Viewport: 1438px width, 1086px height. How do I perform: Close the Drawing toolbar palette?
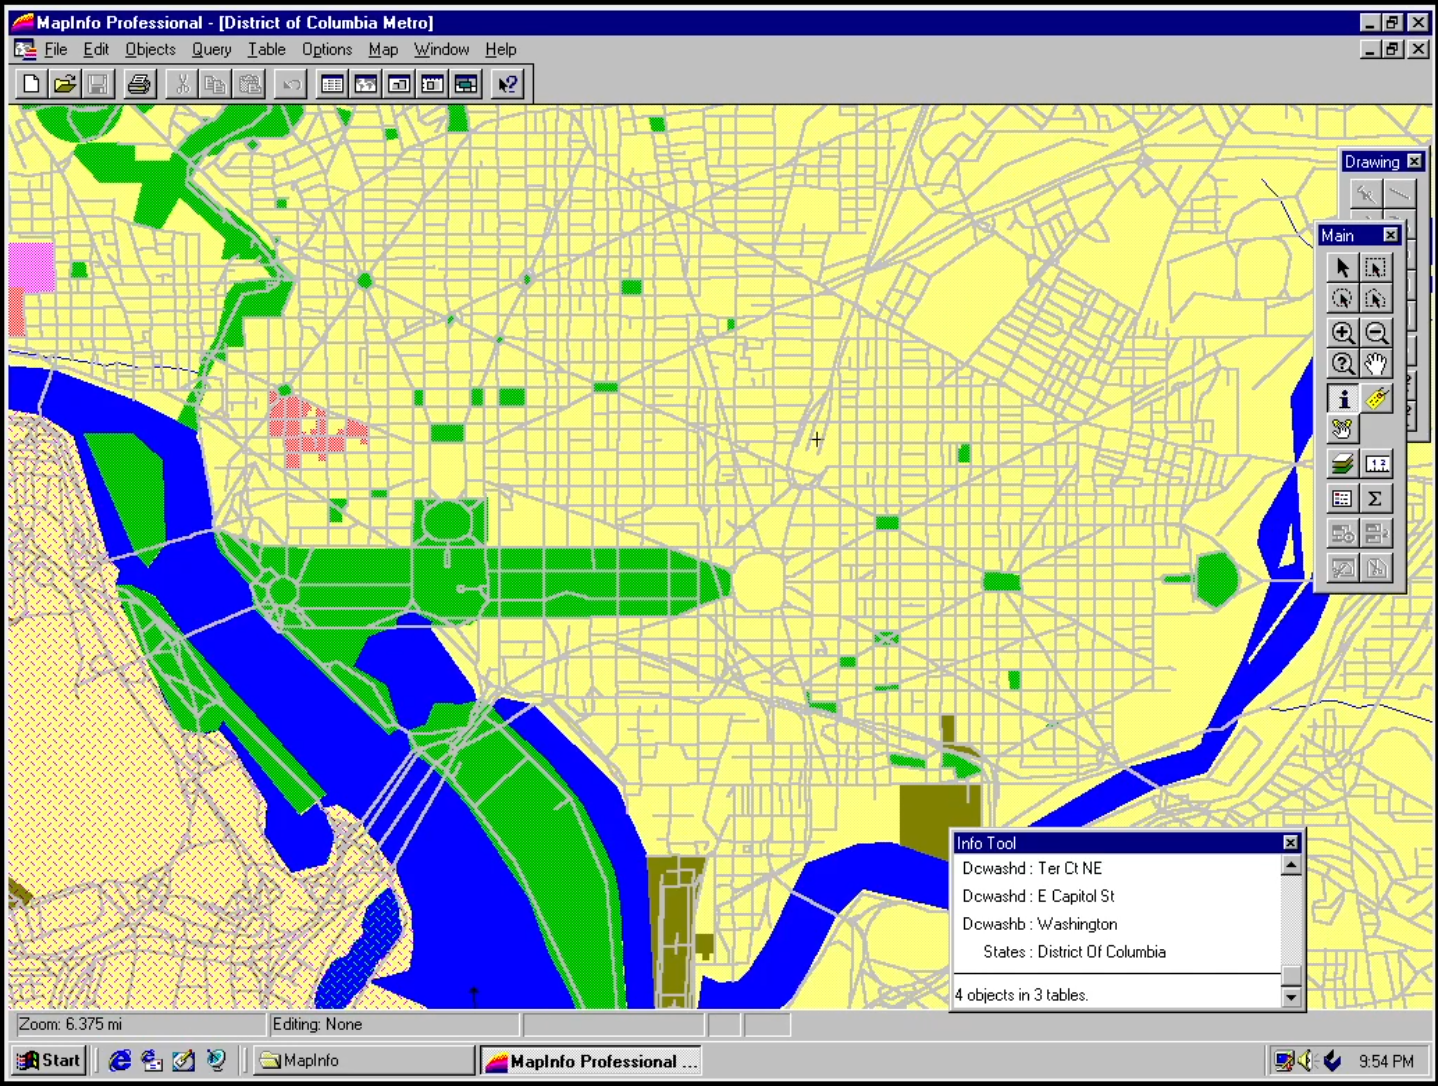pyautogui.click(x=1414, y=161)
